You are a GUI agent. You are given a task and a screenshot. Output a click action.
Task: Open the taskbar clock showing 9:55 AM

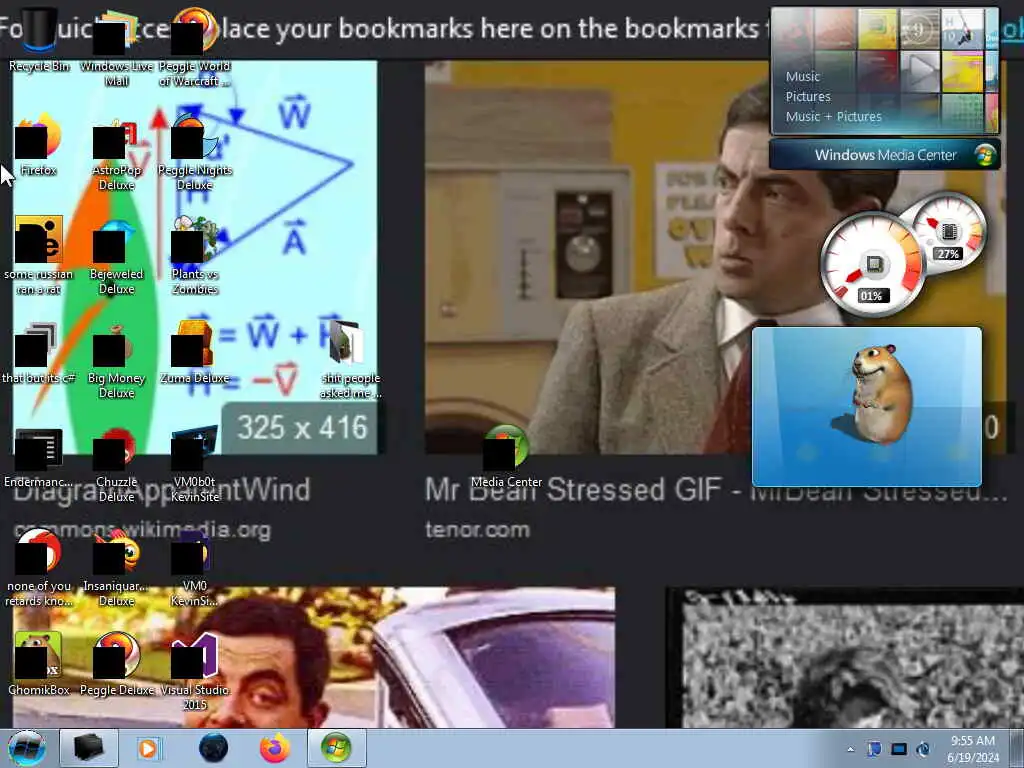[x=973, y=748]
